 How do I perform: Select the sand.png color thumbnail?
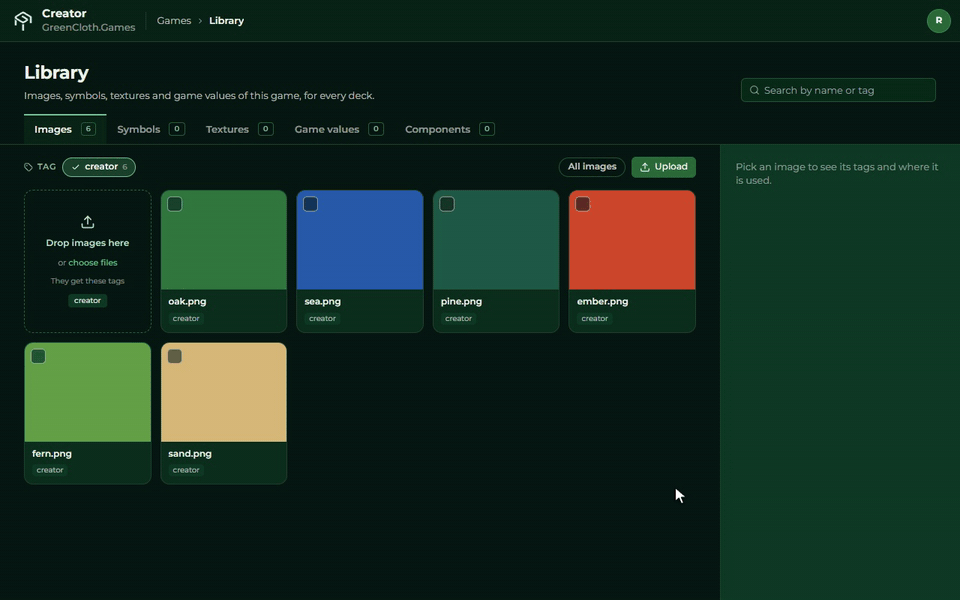coord(223,392)
